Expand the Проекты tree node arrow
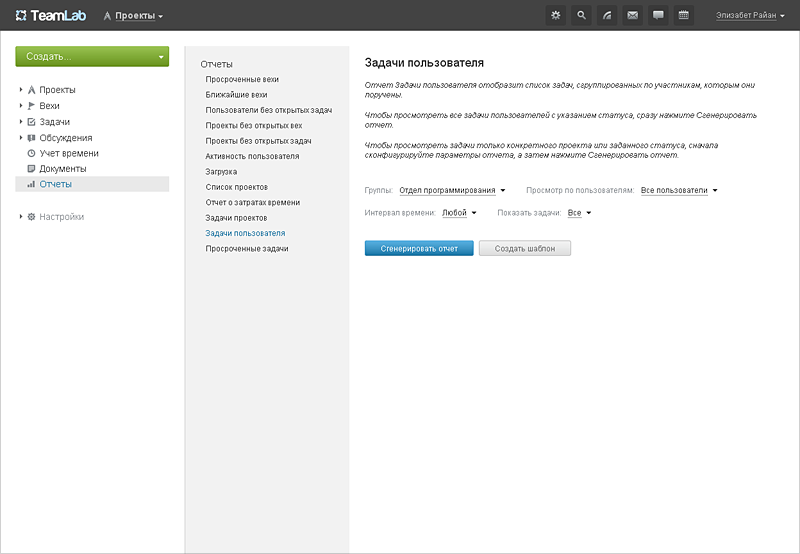 tap(21, 89)
